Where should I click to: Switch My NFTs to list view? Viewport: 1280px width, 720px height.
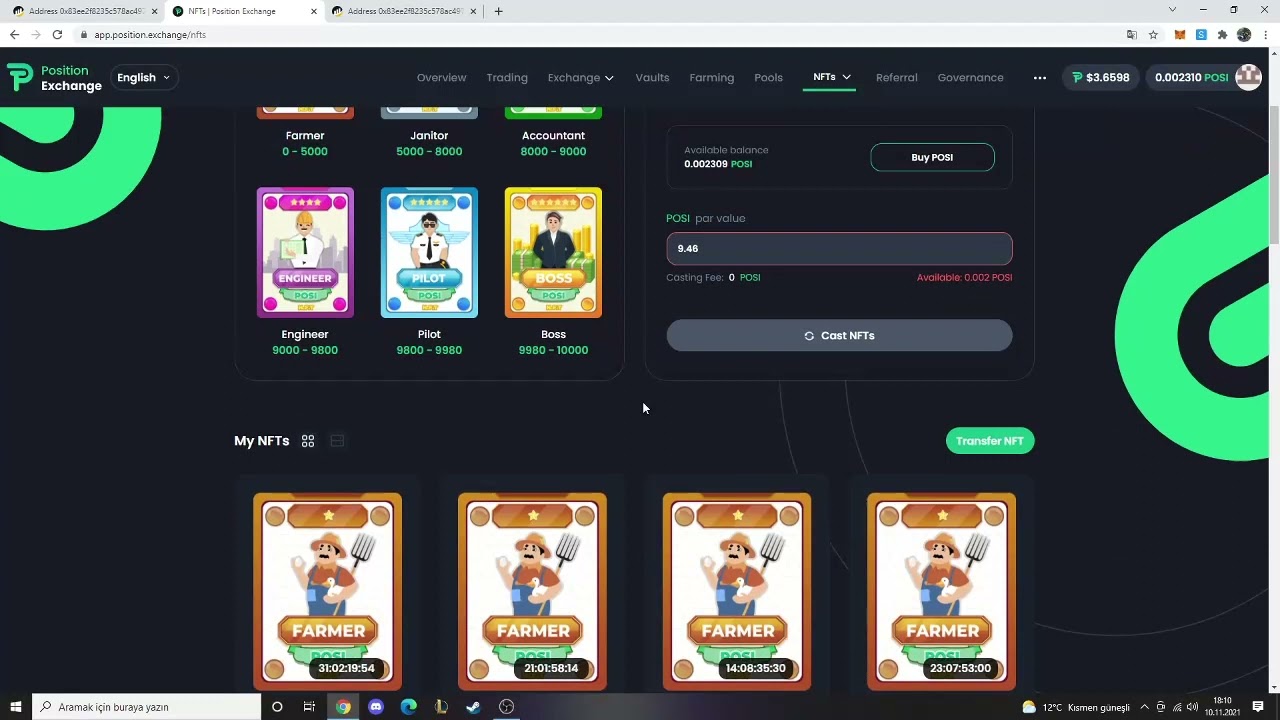pos(337,441)
